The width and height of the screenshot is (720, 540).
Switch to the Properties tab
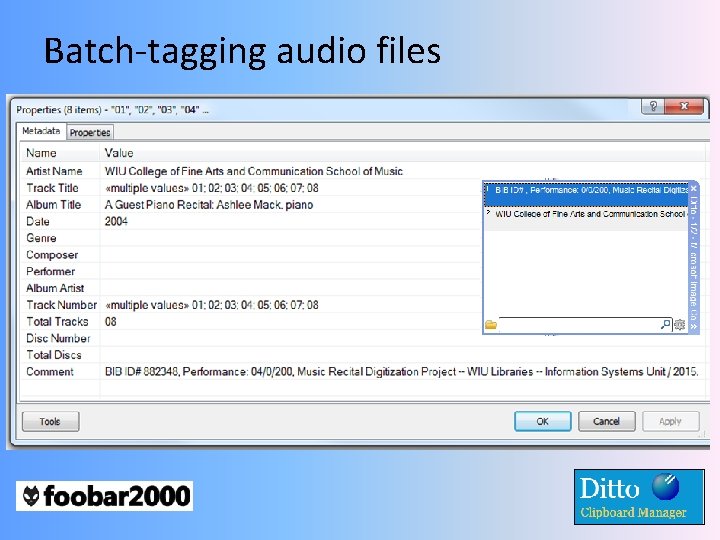90,133
